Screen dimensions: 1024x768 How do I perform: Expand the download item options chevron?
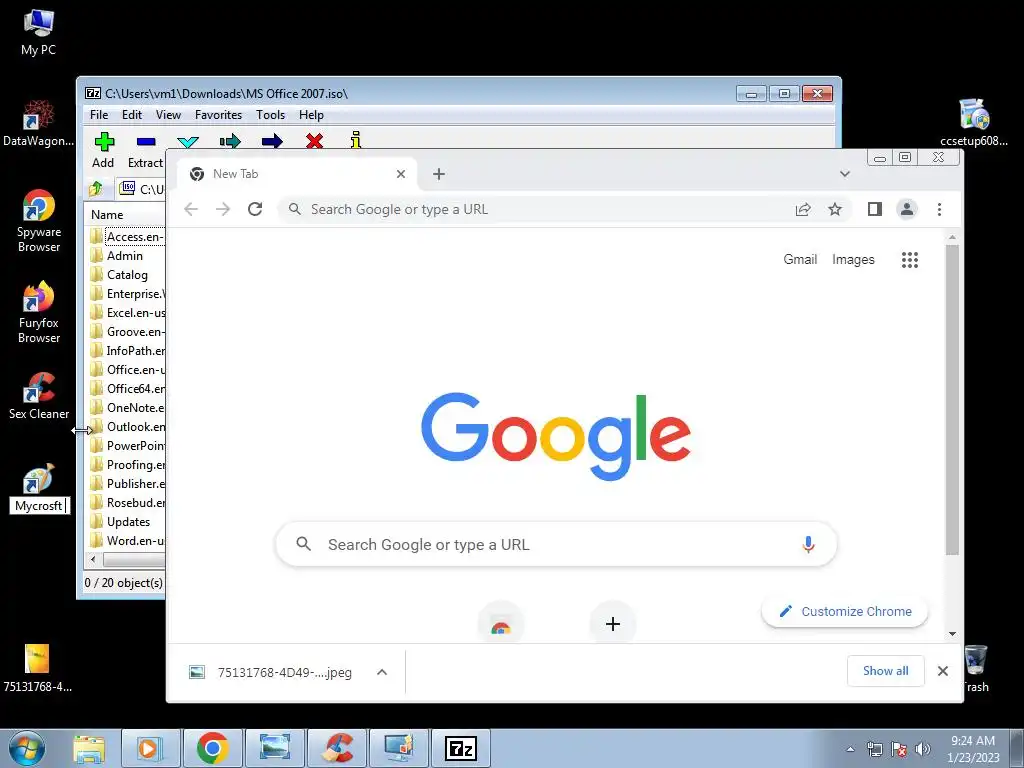point(382,672)
